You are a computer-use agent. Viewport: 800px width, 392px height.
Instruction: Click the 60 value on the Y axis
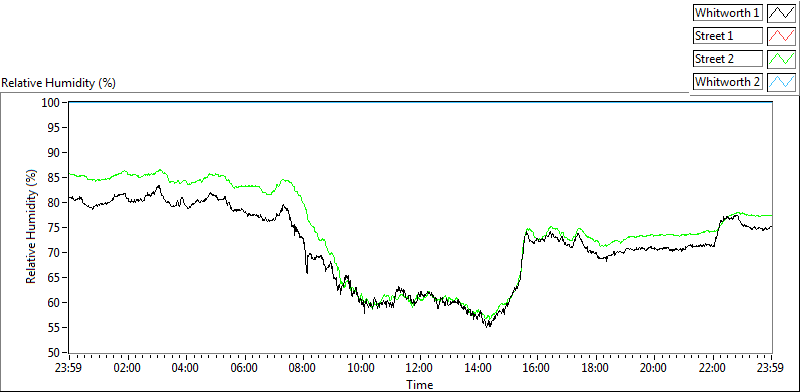pos(54,303)
